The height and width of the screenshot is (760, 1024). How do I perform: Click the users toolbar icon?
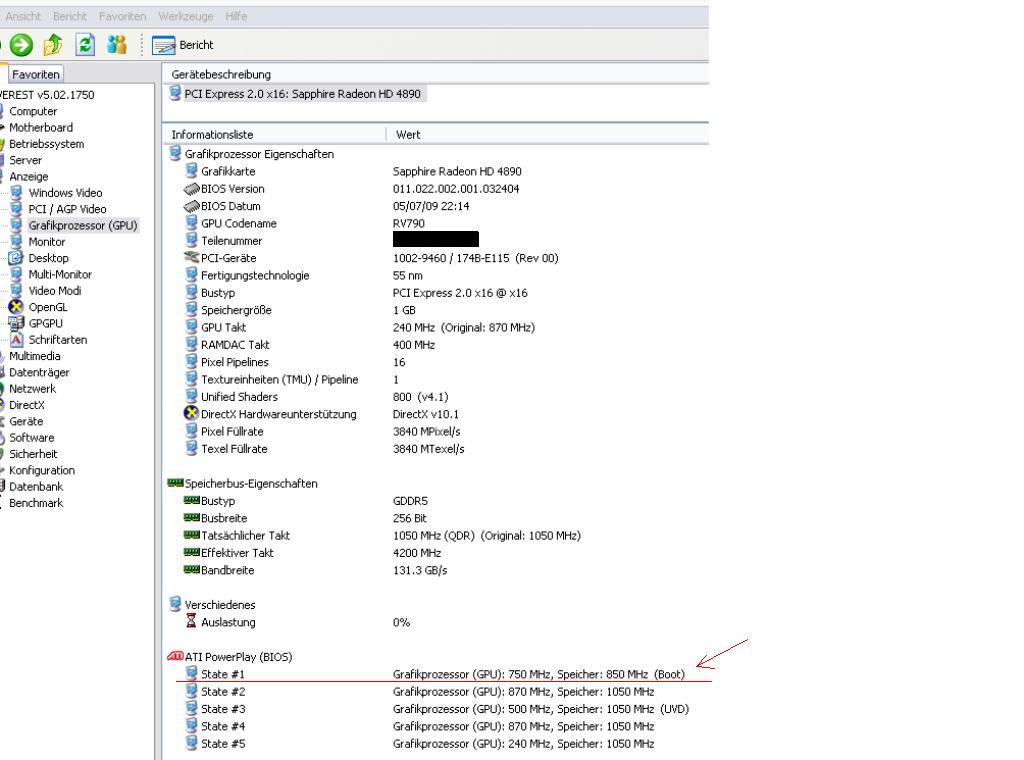[117, 45]
